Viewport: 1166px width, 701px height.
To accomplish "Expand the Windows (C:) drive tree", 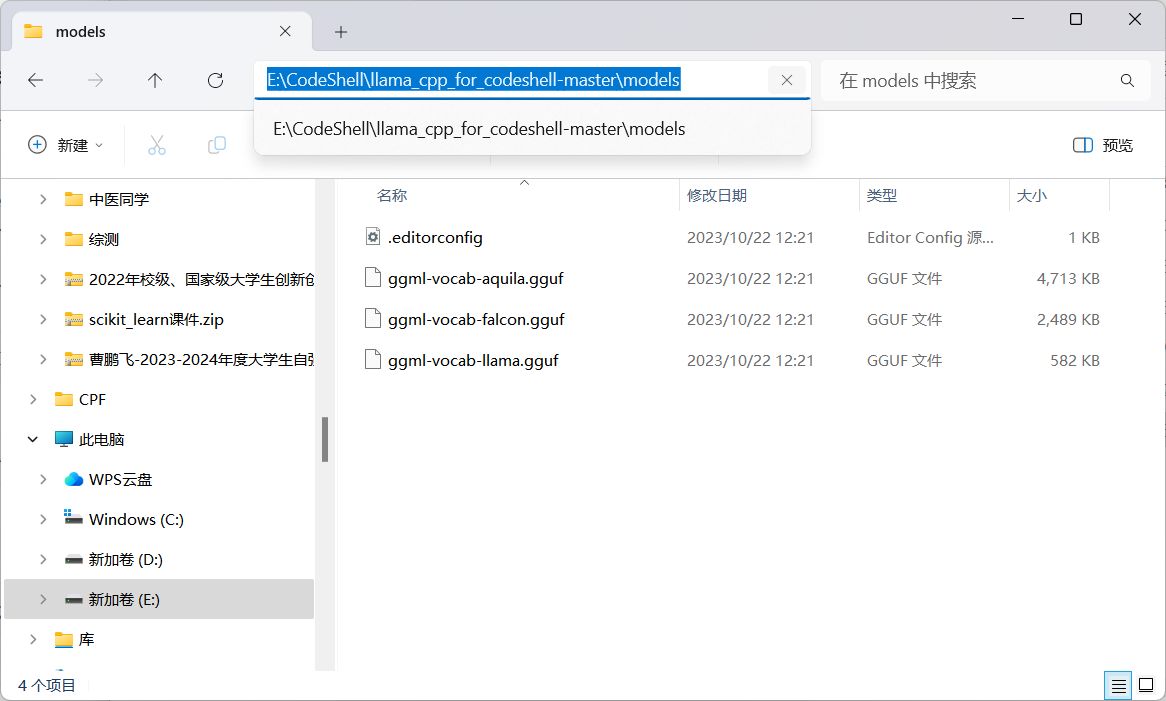I will point(43,519).
